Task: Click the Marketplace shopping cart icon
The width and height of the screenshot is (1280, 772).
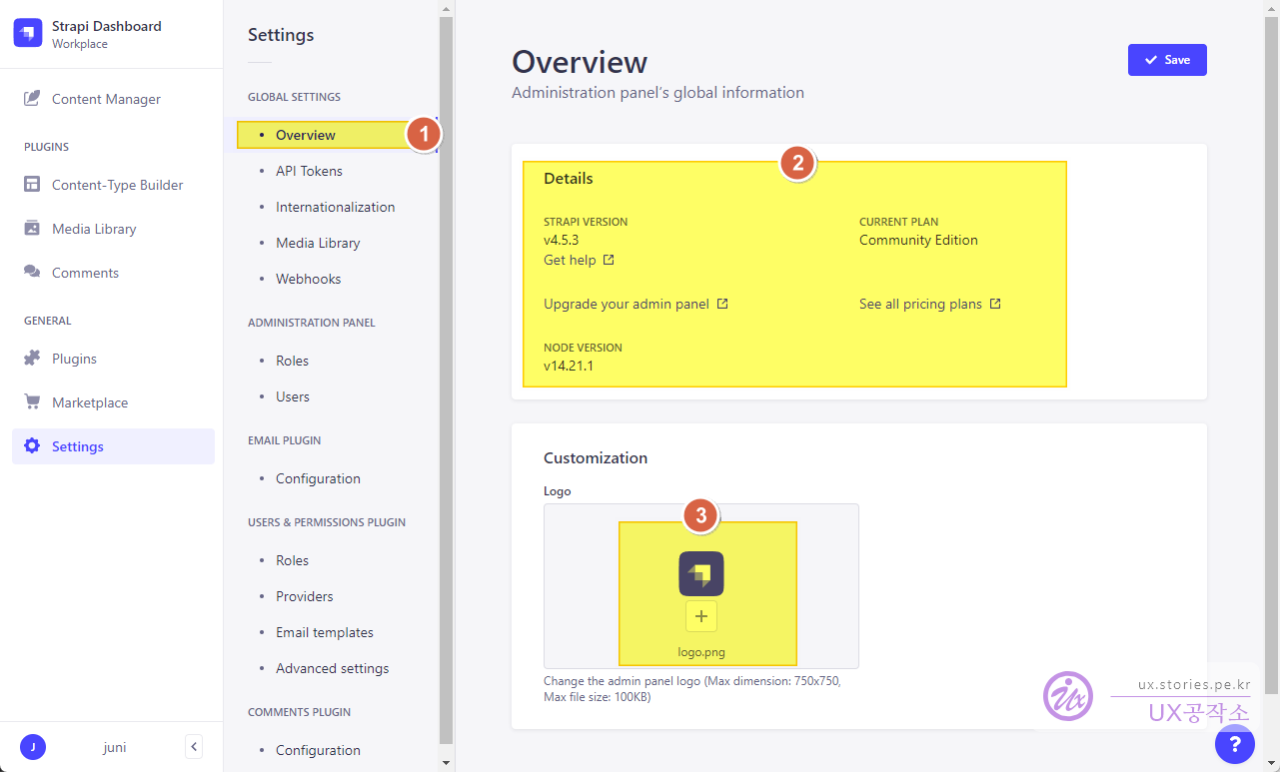Action: [32, 402]
